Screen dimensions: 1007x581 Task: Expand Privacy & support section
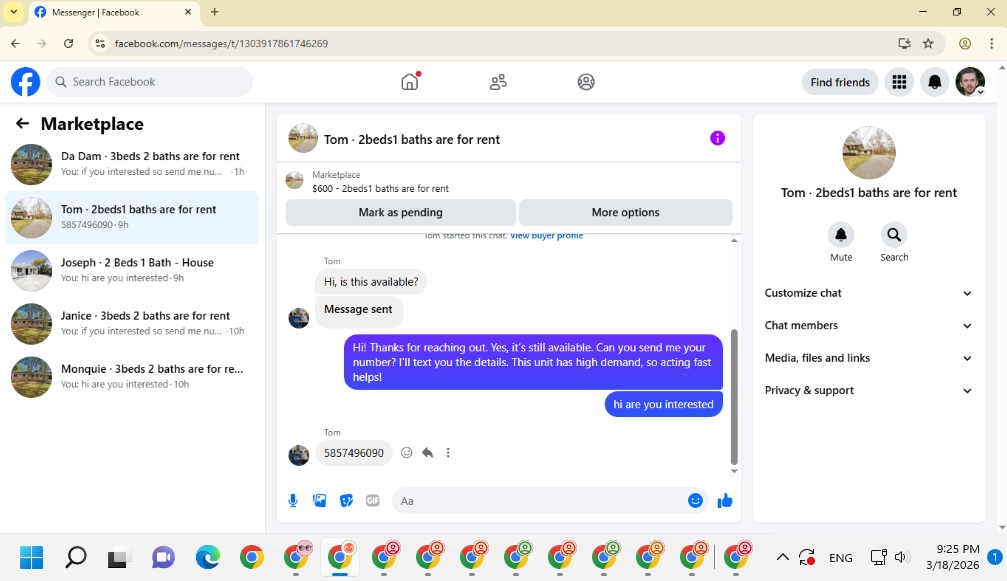pos(868,390)
